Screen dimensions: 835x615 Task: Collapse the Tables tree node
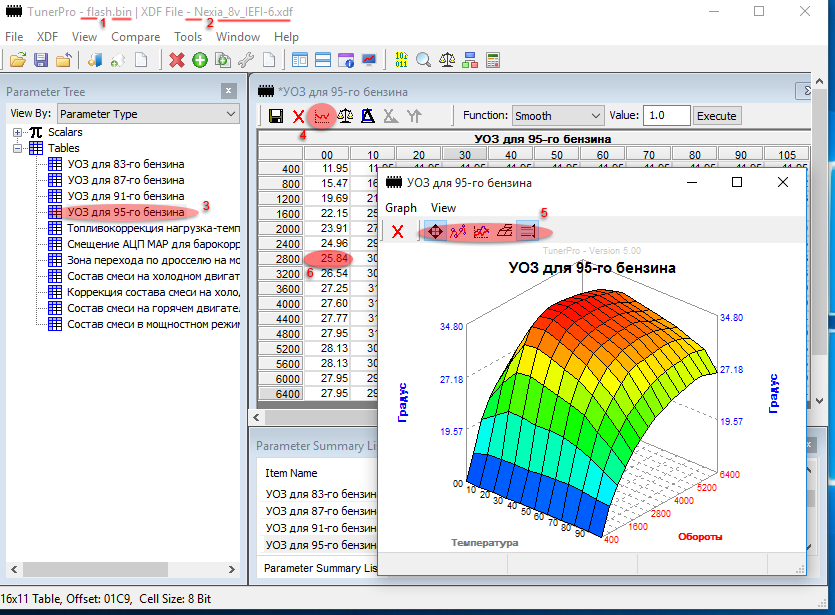click(18, 148)
